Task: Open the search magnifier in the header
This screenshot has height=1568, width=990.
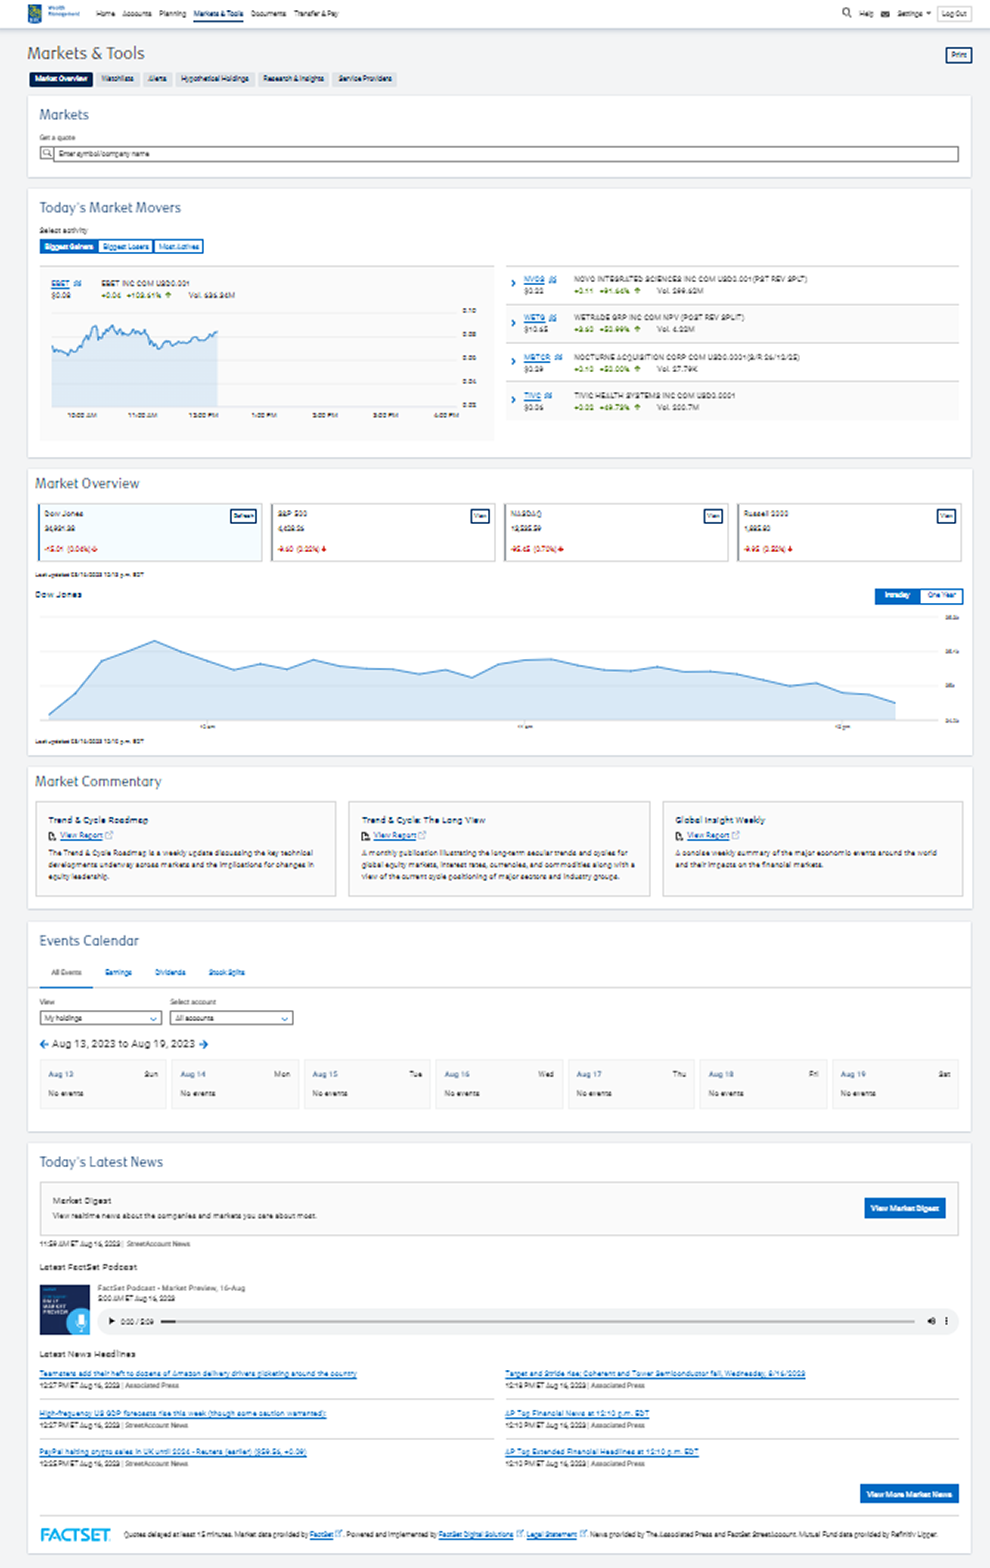Action: pos(846,13)
